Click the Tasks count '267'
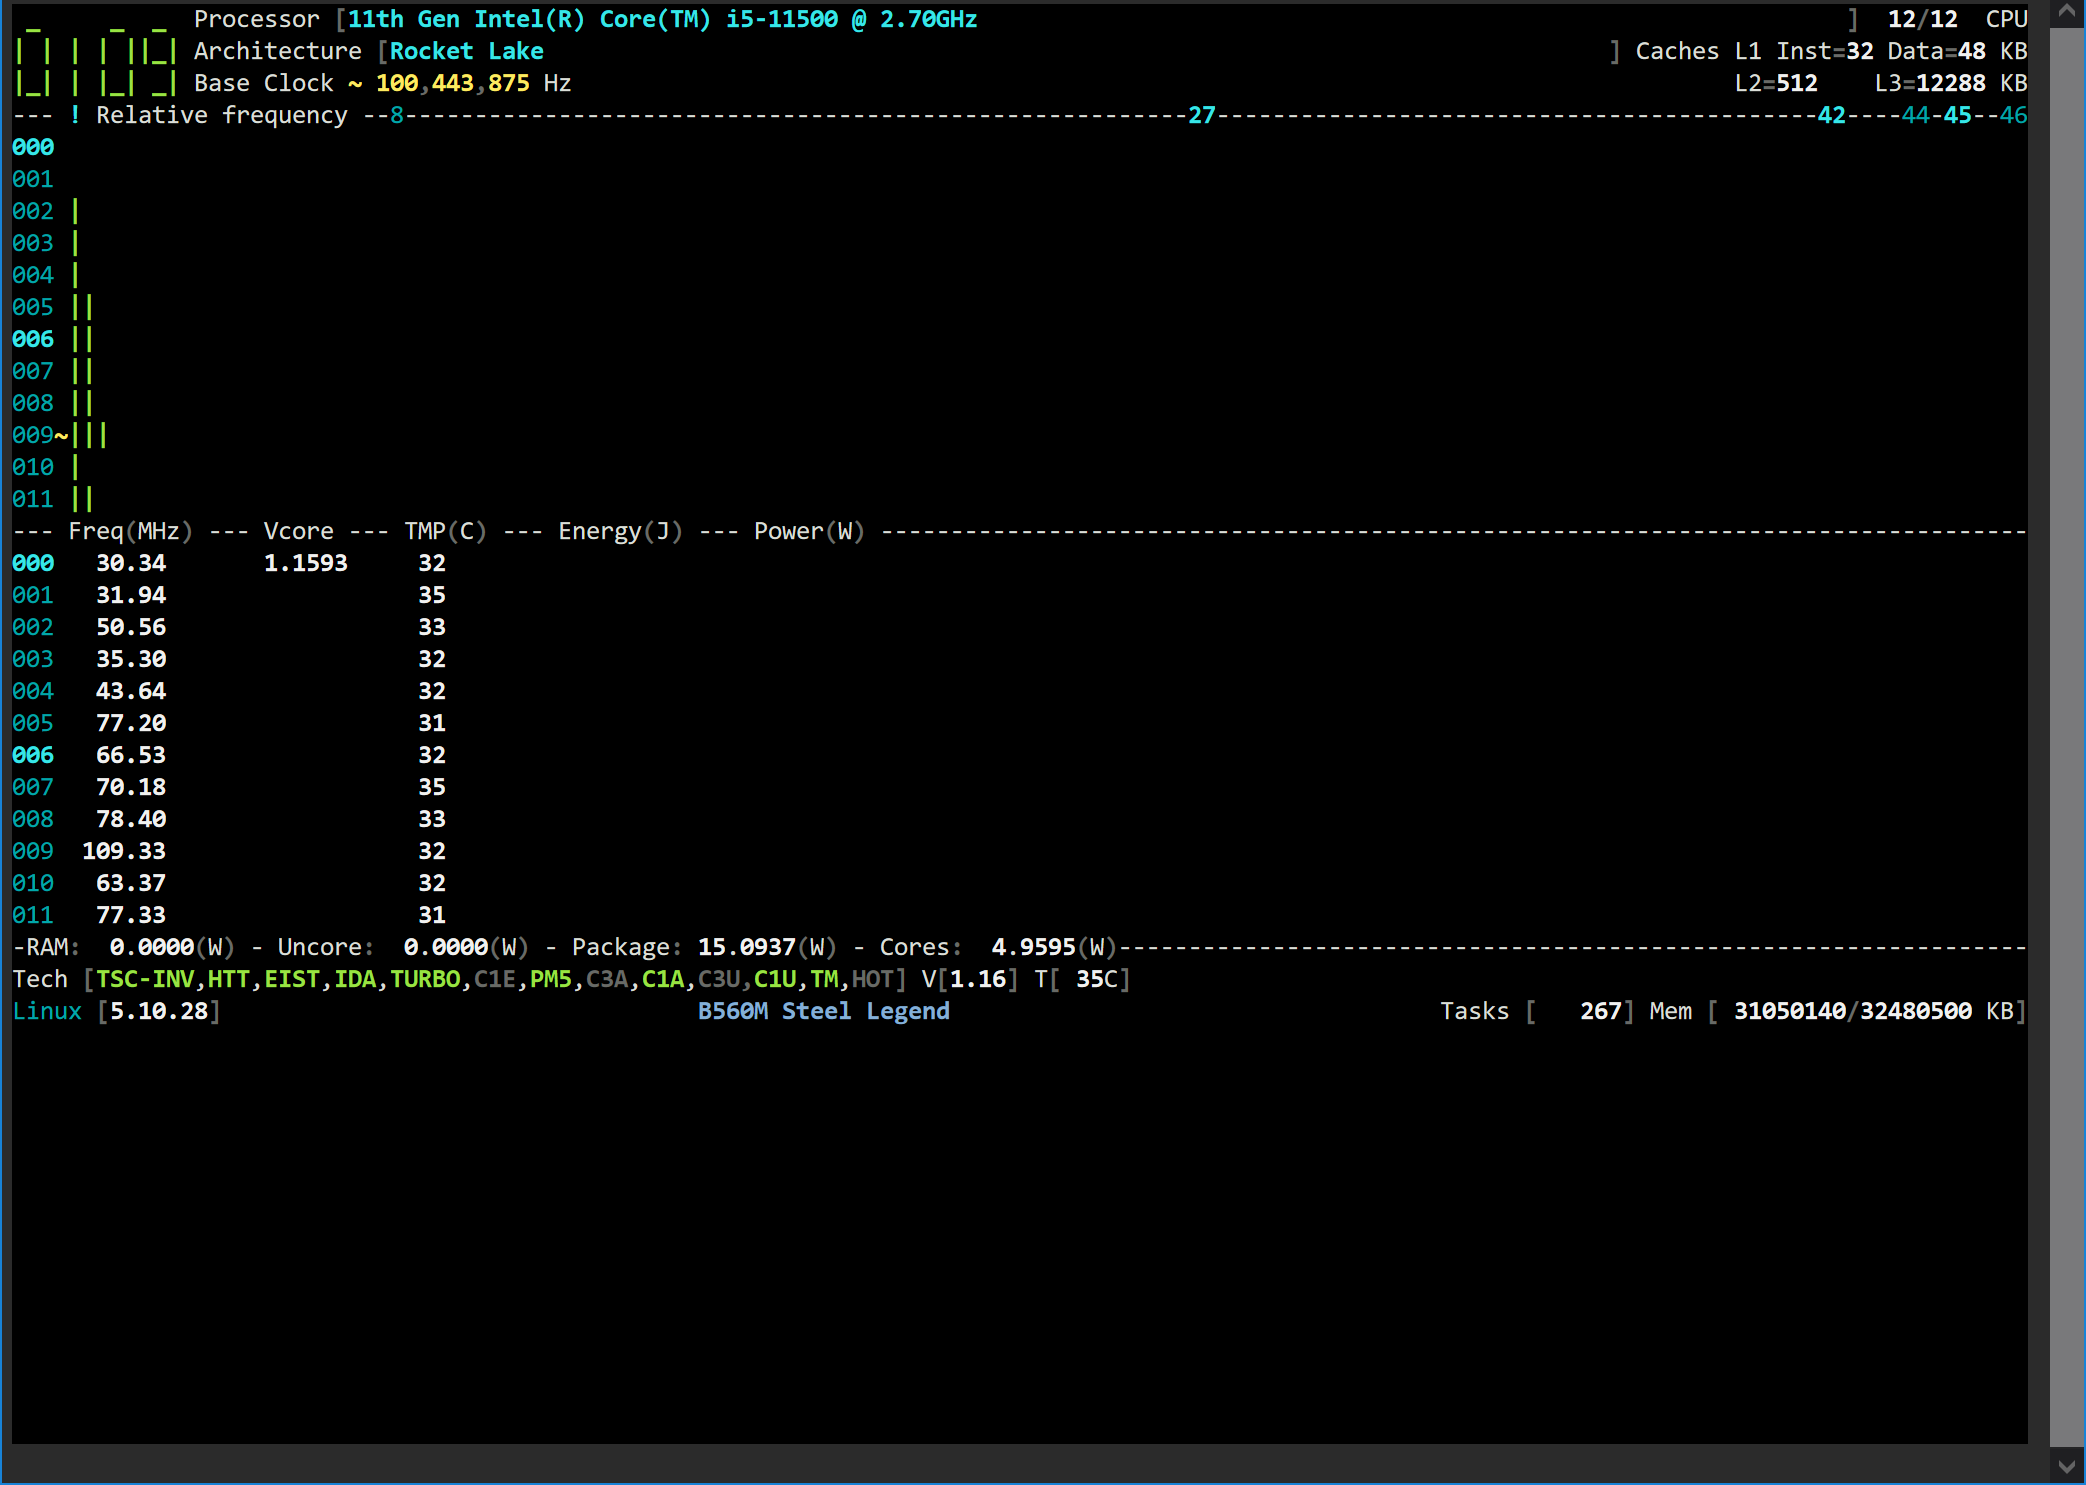This screenshot has width=2086, height=1485. pyautogui.click(x=1601, y=1011)
